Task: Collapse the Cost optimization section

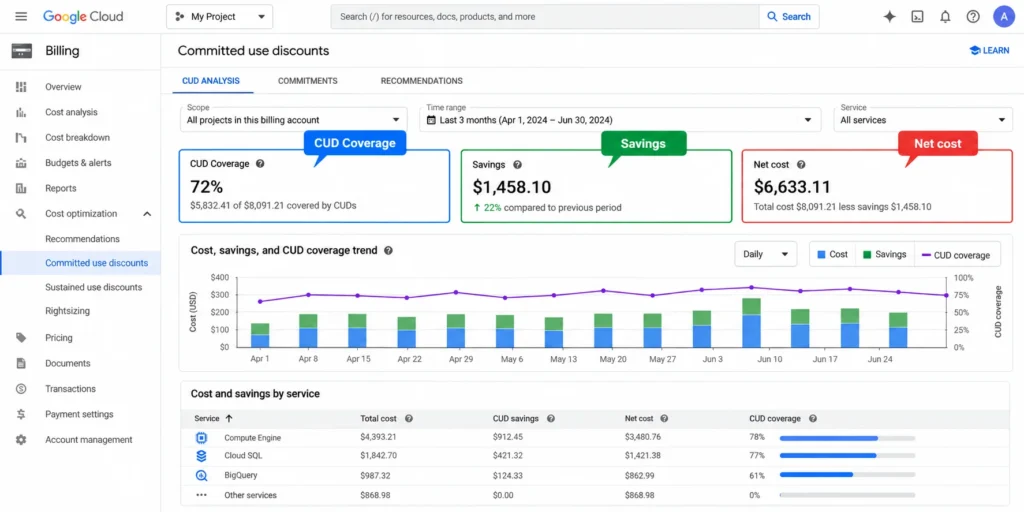Action: (x=147, y=214)
